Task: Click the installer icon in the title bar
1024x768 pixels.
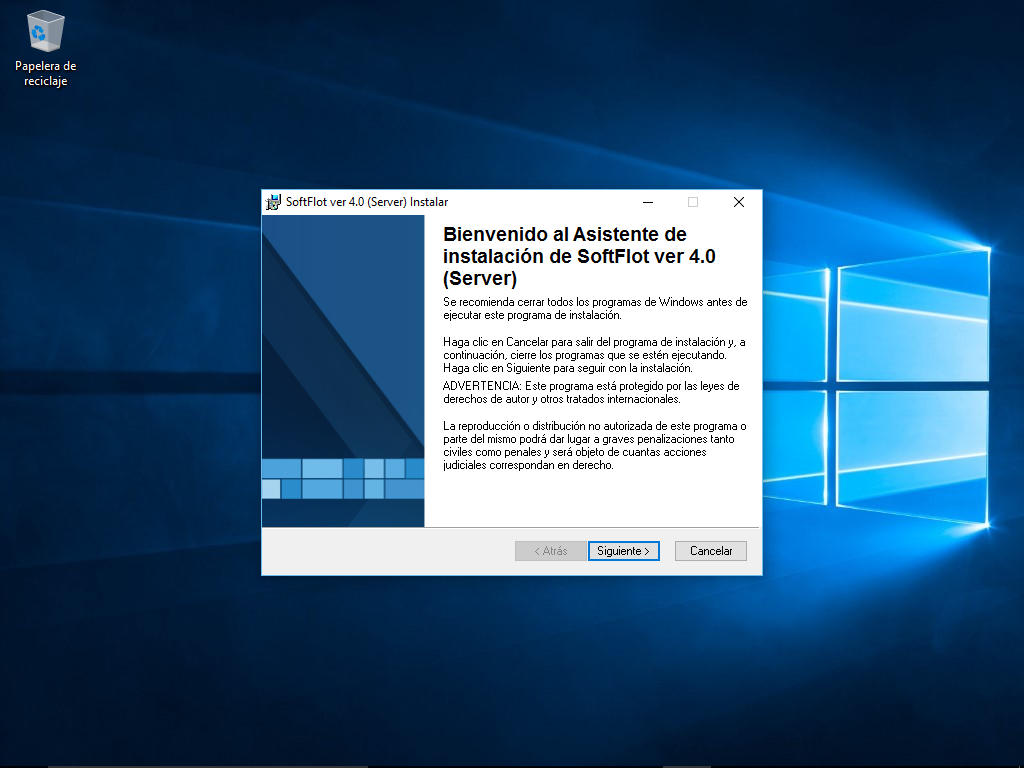Action: point(273,202)
